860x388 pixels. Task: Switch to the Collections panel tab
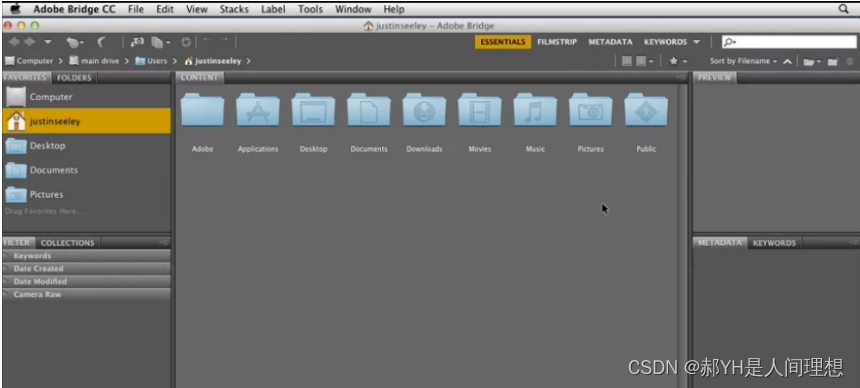point(67,243)
